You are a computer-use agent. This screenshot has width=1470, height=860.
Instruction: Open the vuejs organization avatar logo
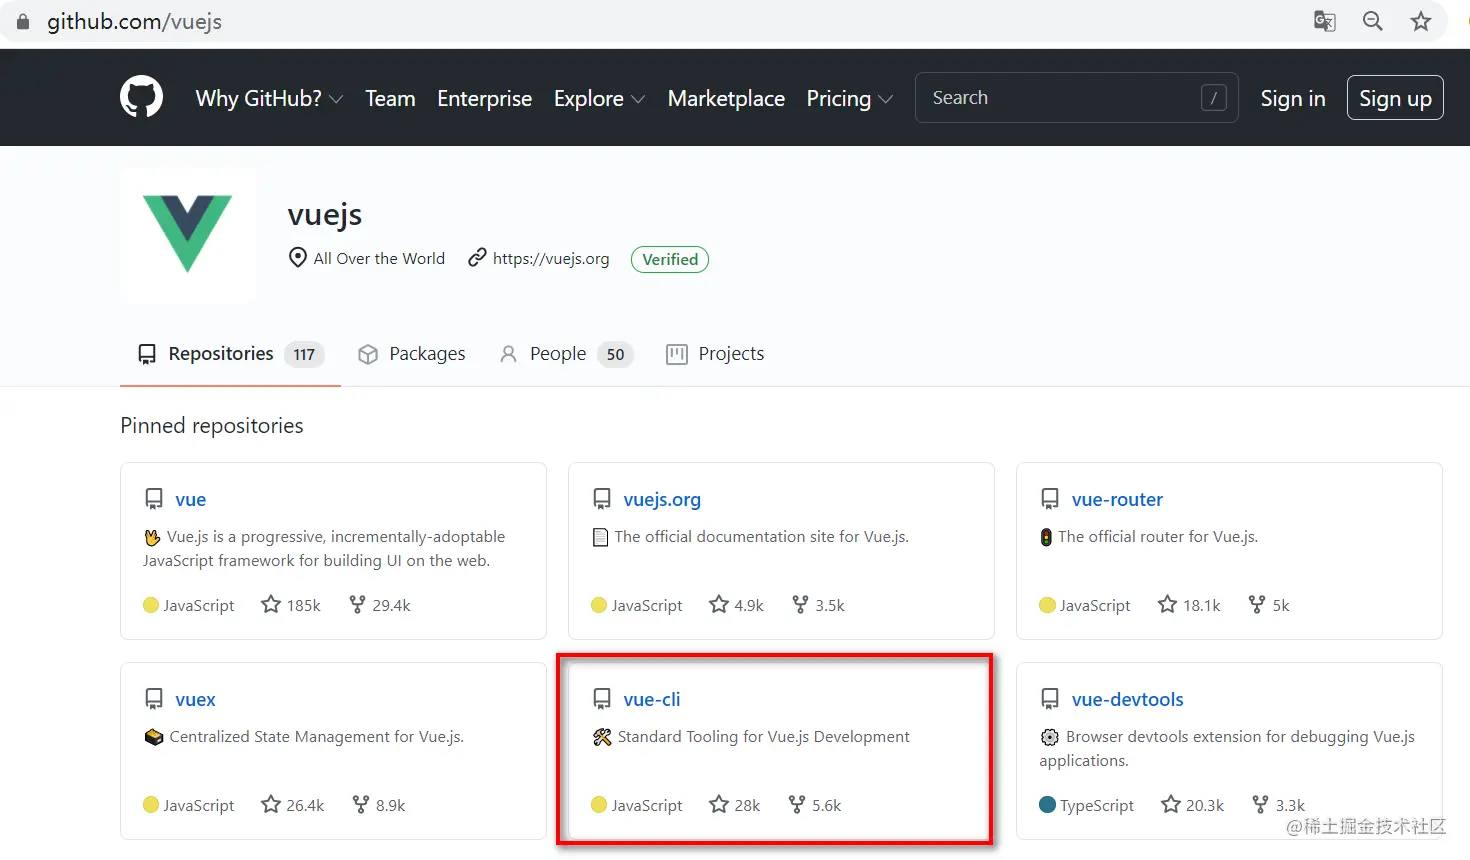click(x=188, y=235)
